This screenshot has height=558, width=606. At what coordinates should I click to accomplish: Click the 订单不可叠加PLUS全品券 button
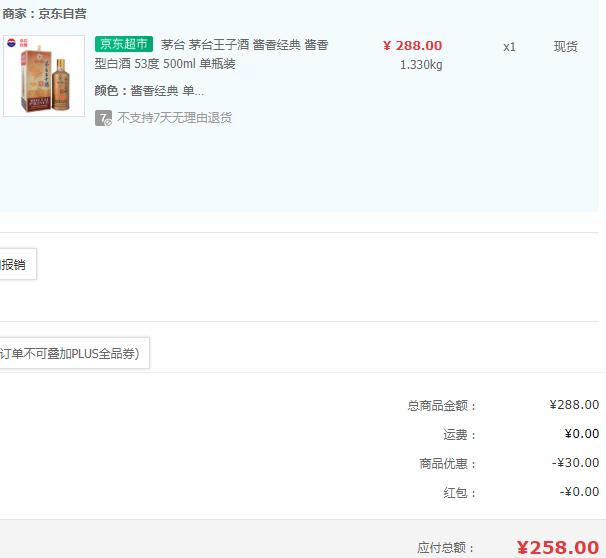75,353
